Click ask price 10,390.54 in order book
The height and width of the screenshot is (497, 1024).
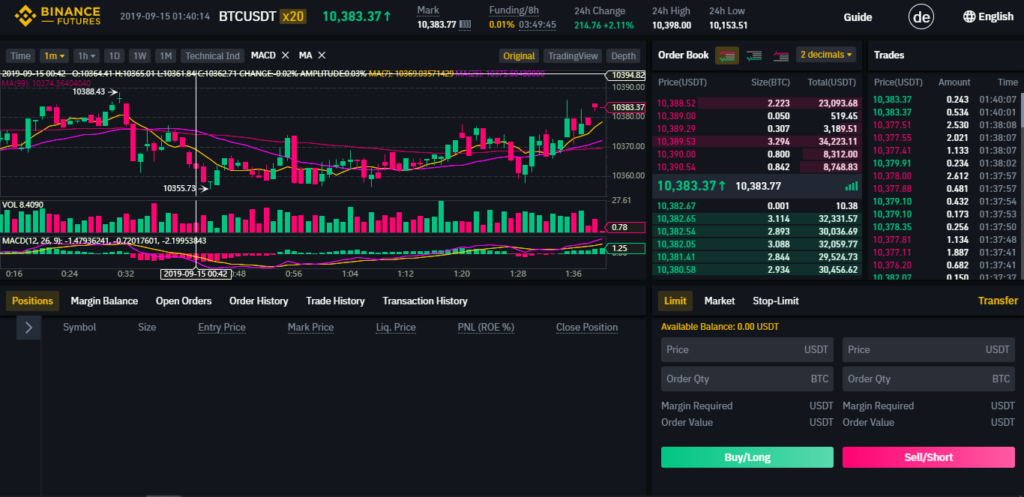pyautogui.click(x=677, y=167)
